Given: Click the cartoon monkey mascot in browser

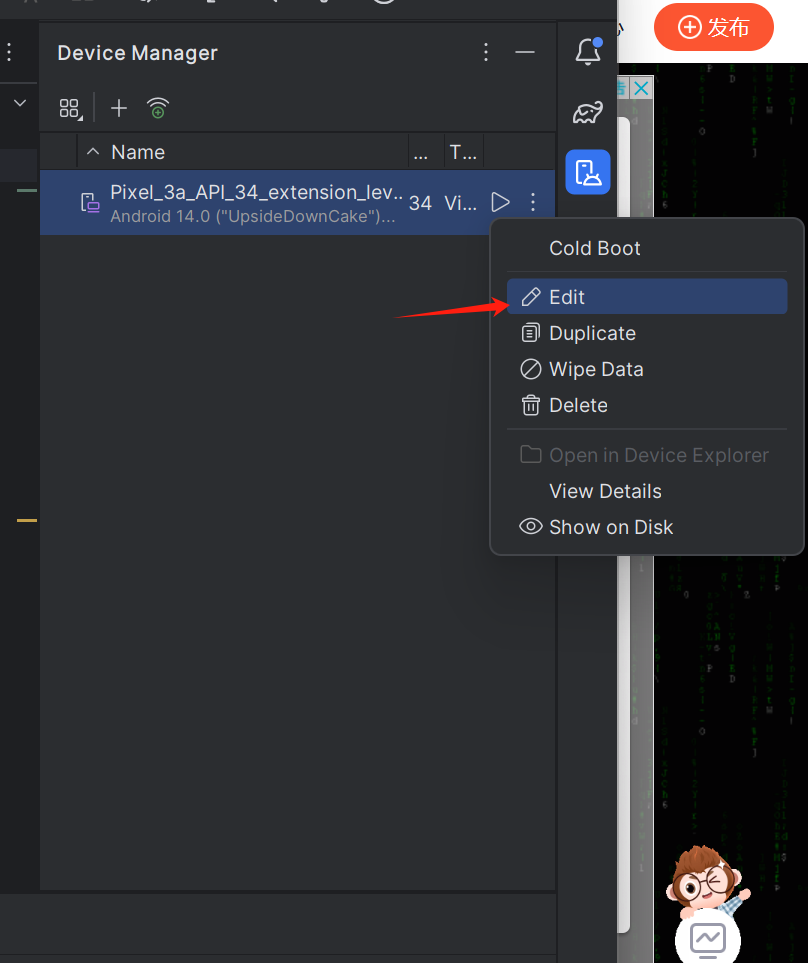Looking at the screenshot, I should [708, 883].
